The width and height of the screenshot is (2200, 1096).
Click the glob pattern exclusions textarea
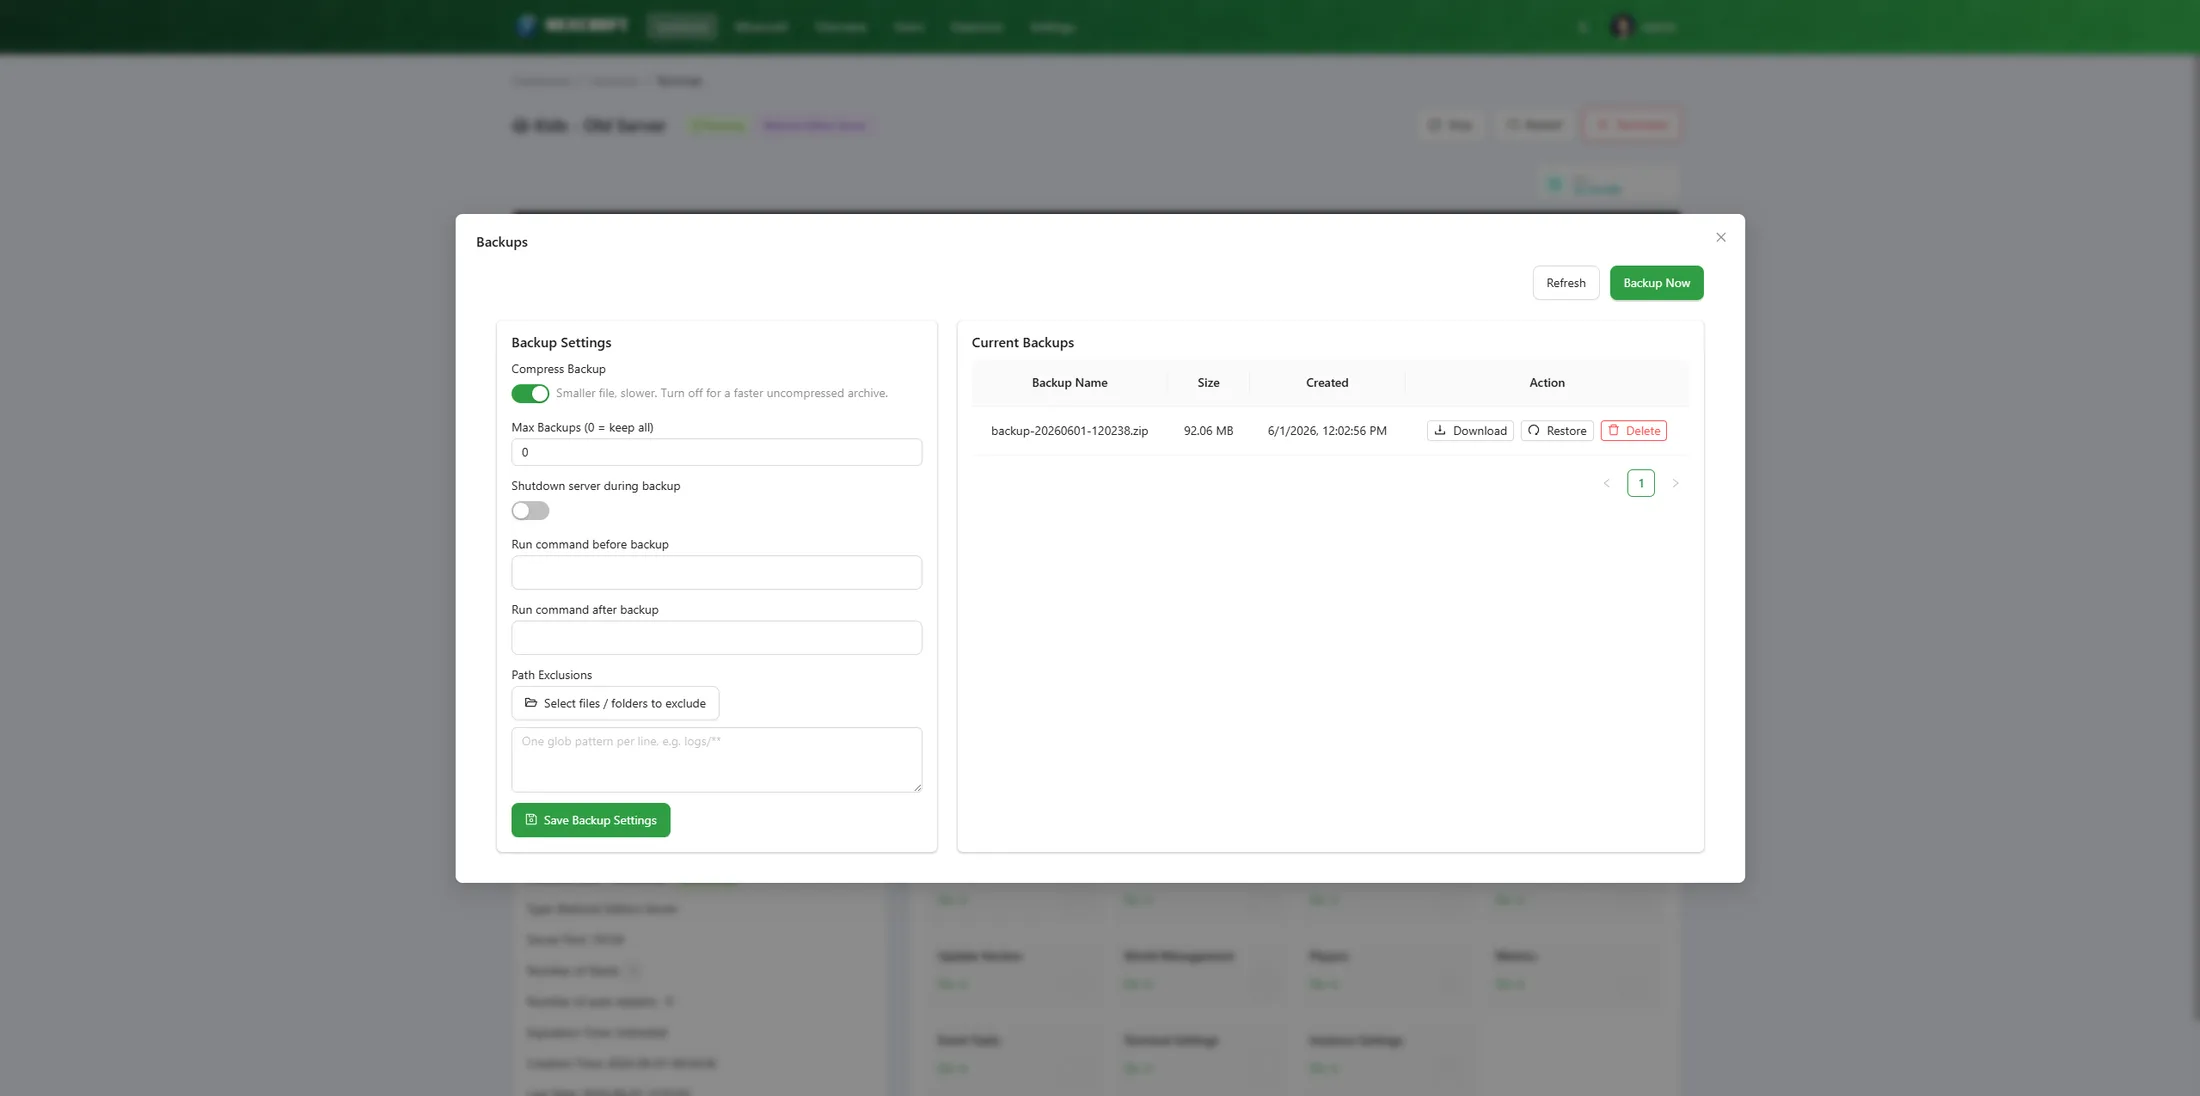pyautogui.click(x=716, y=760)
